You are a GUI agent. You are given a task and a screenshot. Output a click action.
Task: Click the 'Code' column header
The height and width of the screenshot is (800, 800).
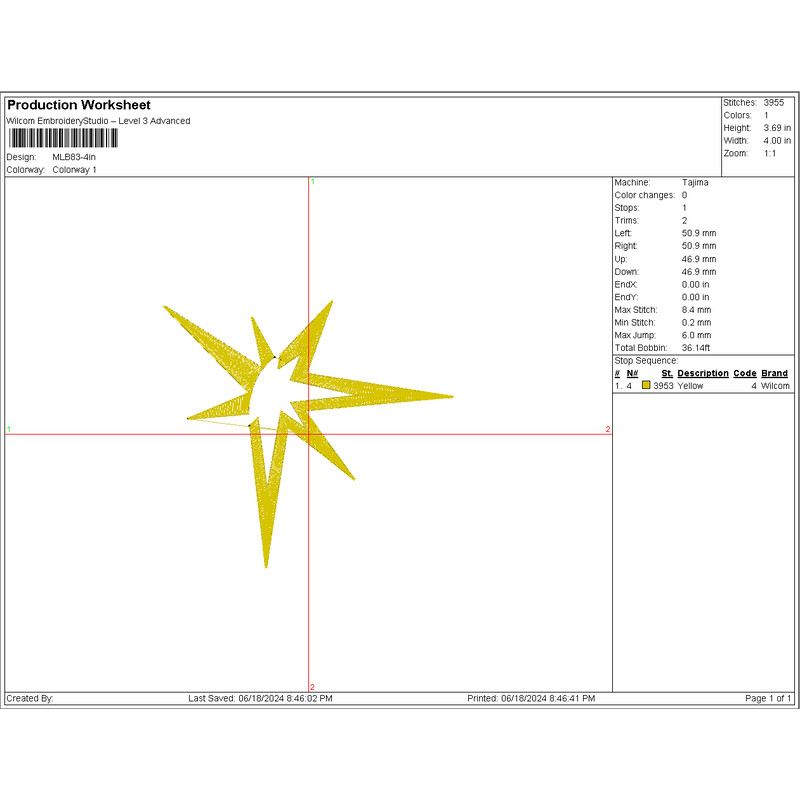coord(744,373)
